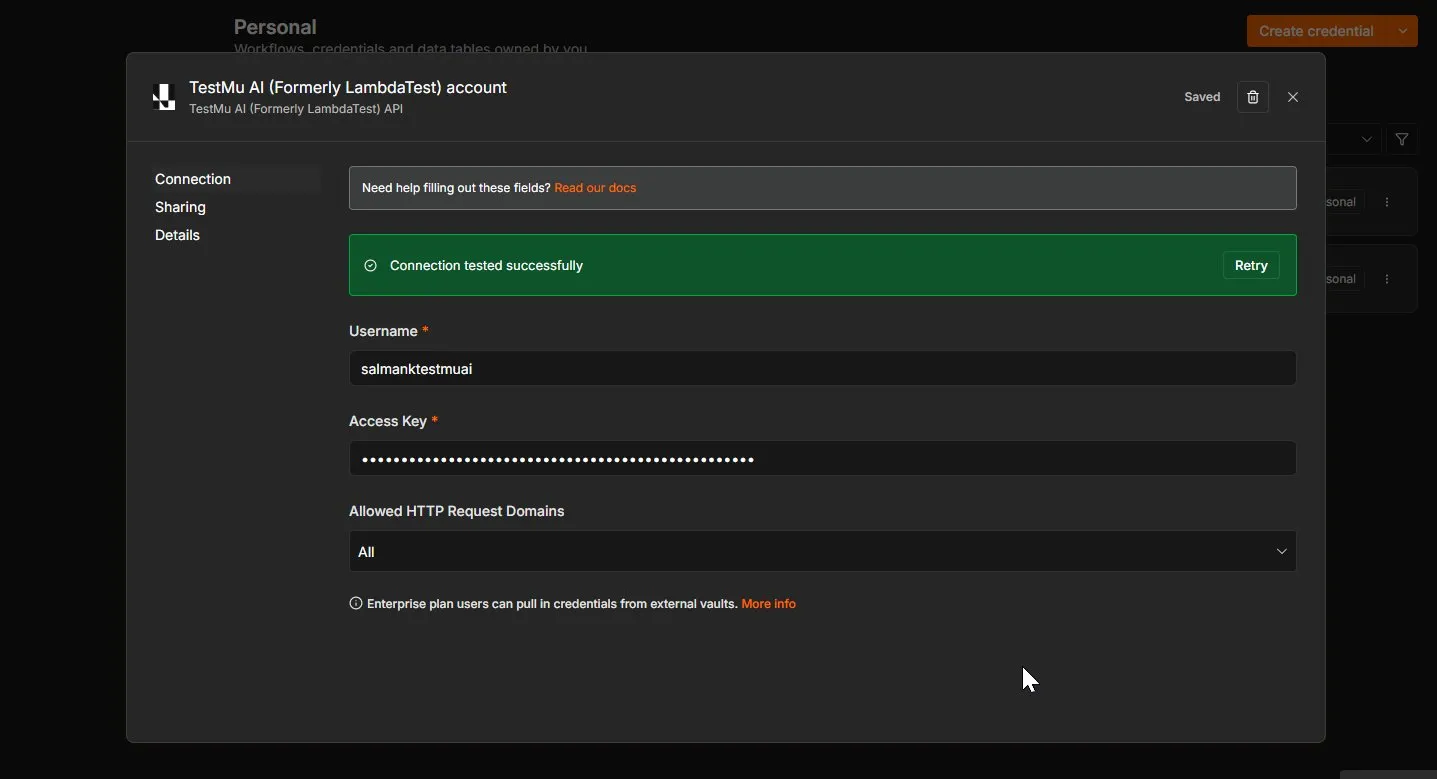Open the Read our docs link

tap(595, 188)
